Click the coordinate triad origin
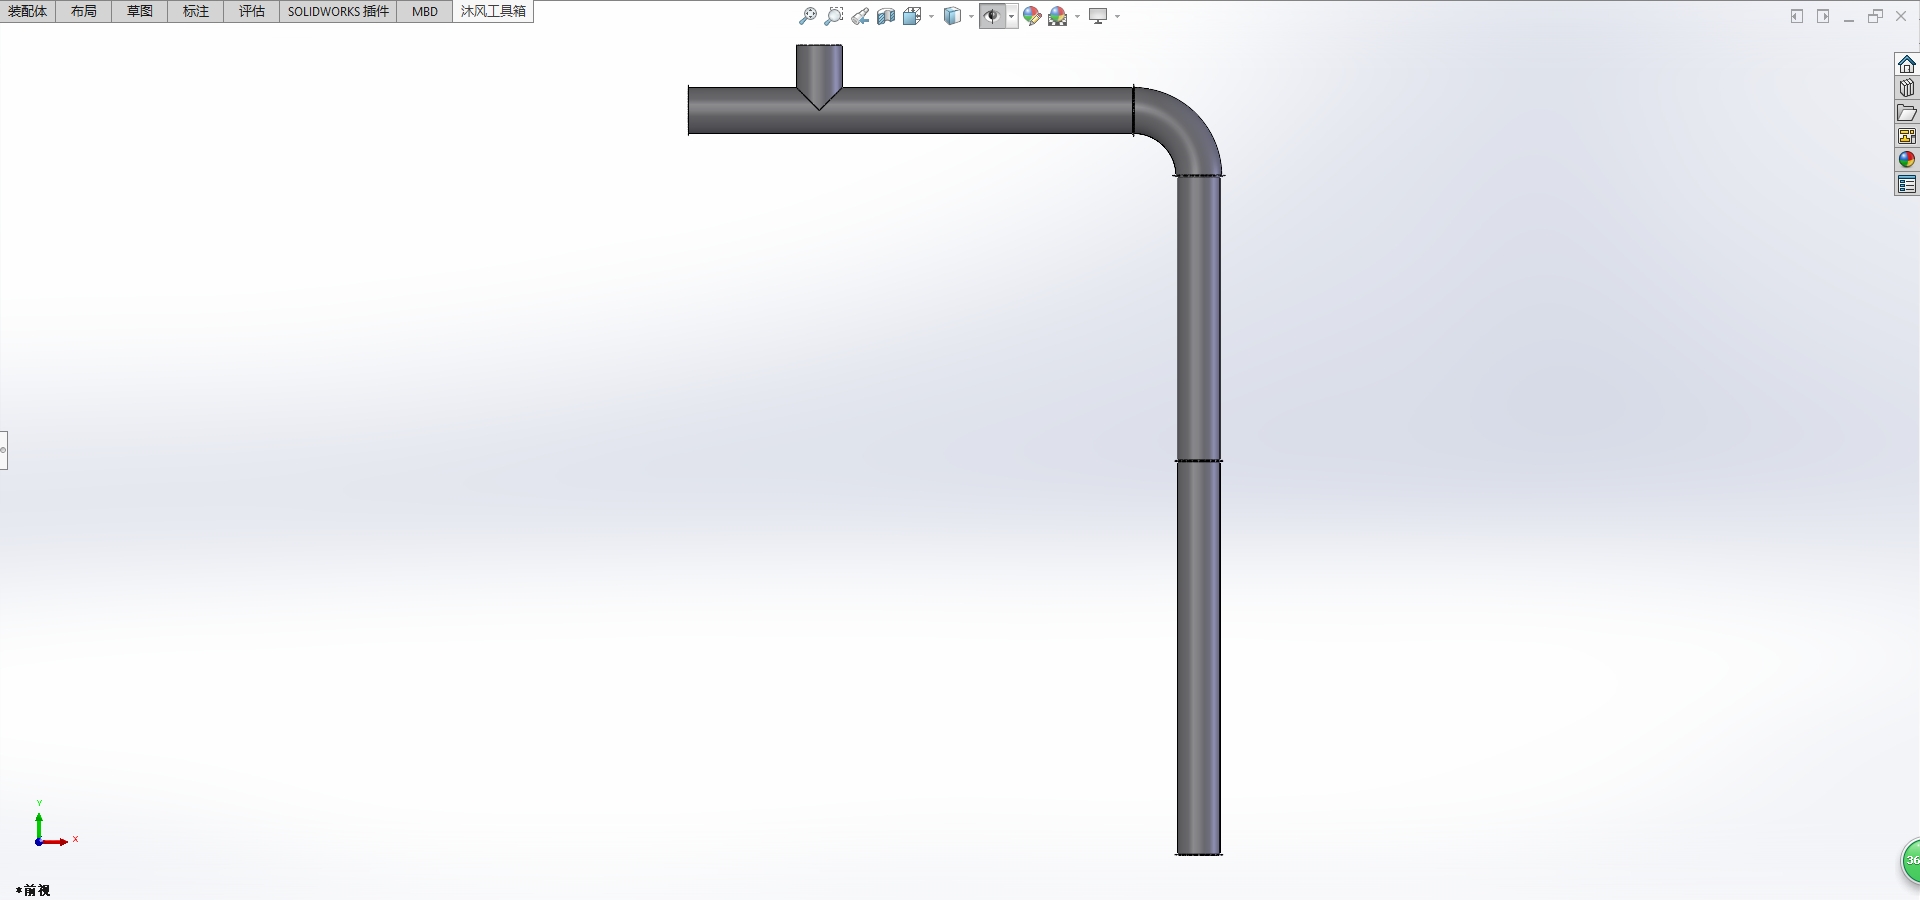Screen dimensions: 1920x900 click(x=39, y=842)
